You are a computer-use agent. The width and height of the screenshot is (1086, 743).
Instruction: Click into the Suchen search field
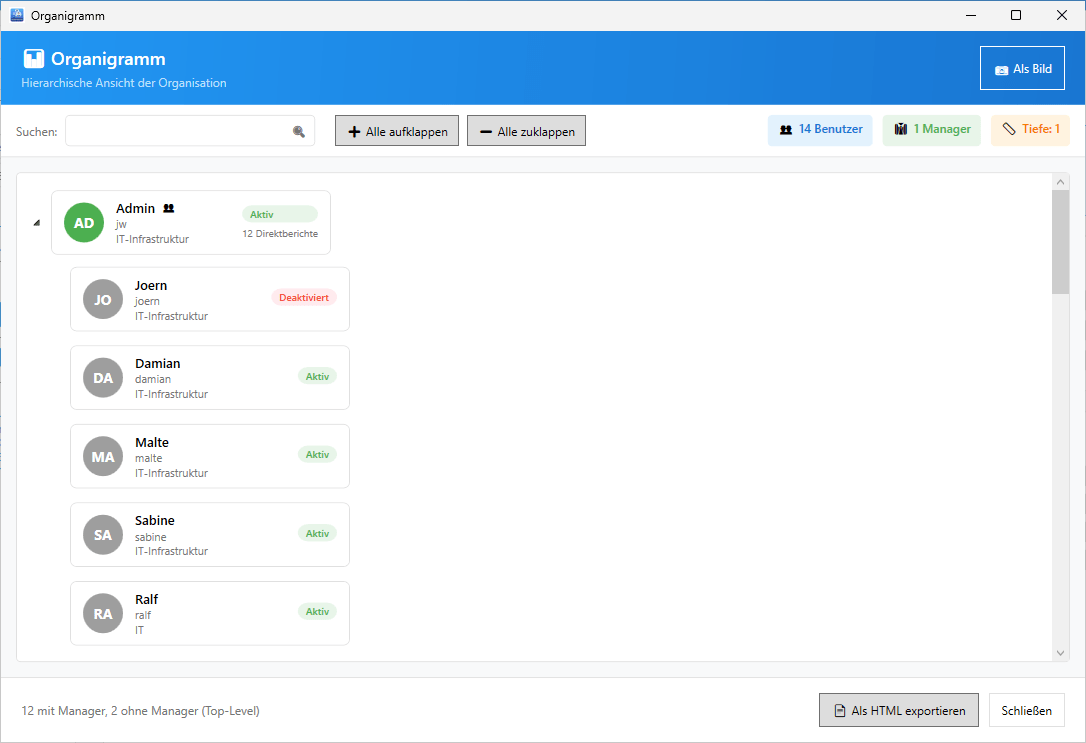click(178, 131)
